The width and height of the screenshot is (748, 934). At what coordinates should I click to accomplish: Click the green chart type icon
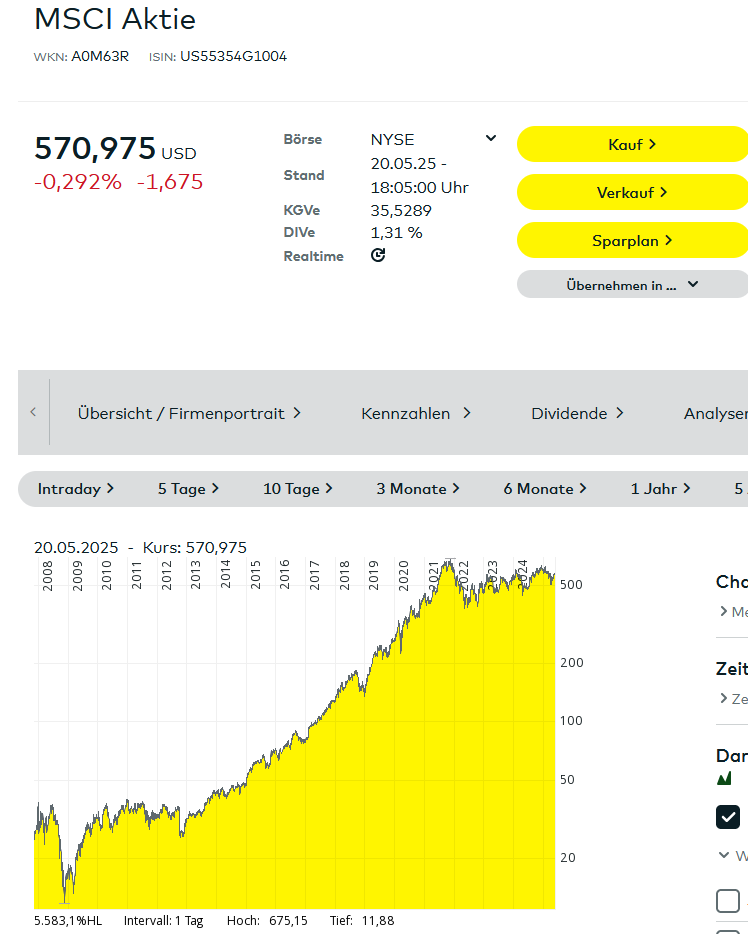724,779
